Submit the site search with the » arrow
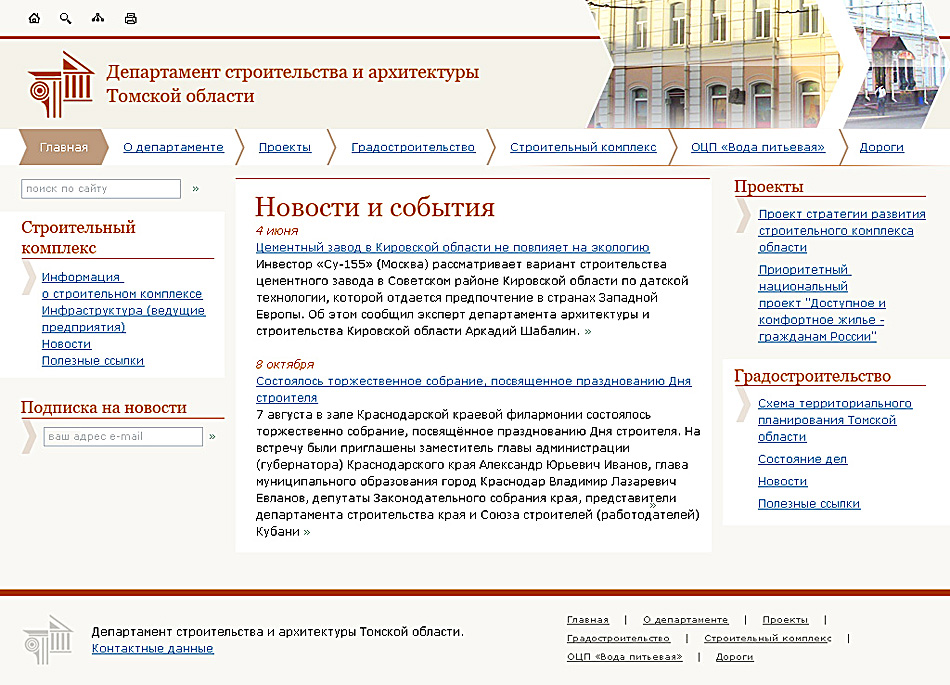This screenshot has height=685, width=950. tap(196, 188)
